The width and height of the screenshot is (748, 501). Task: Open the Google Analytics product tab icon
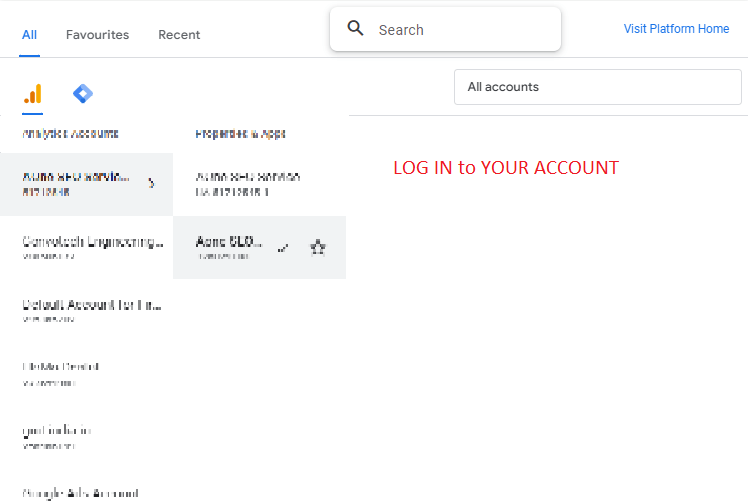pos(32,94)
